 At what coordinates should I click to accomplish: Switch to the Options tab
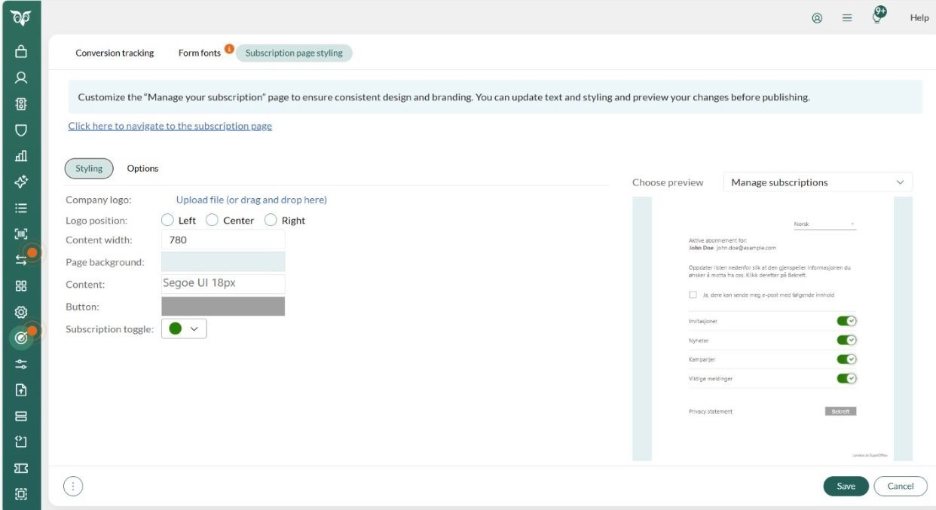click(143, 169)
